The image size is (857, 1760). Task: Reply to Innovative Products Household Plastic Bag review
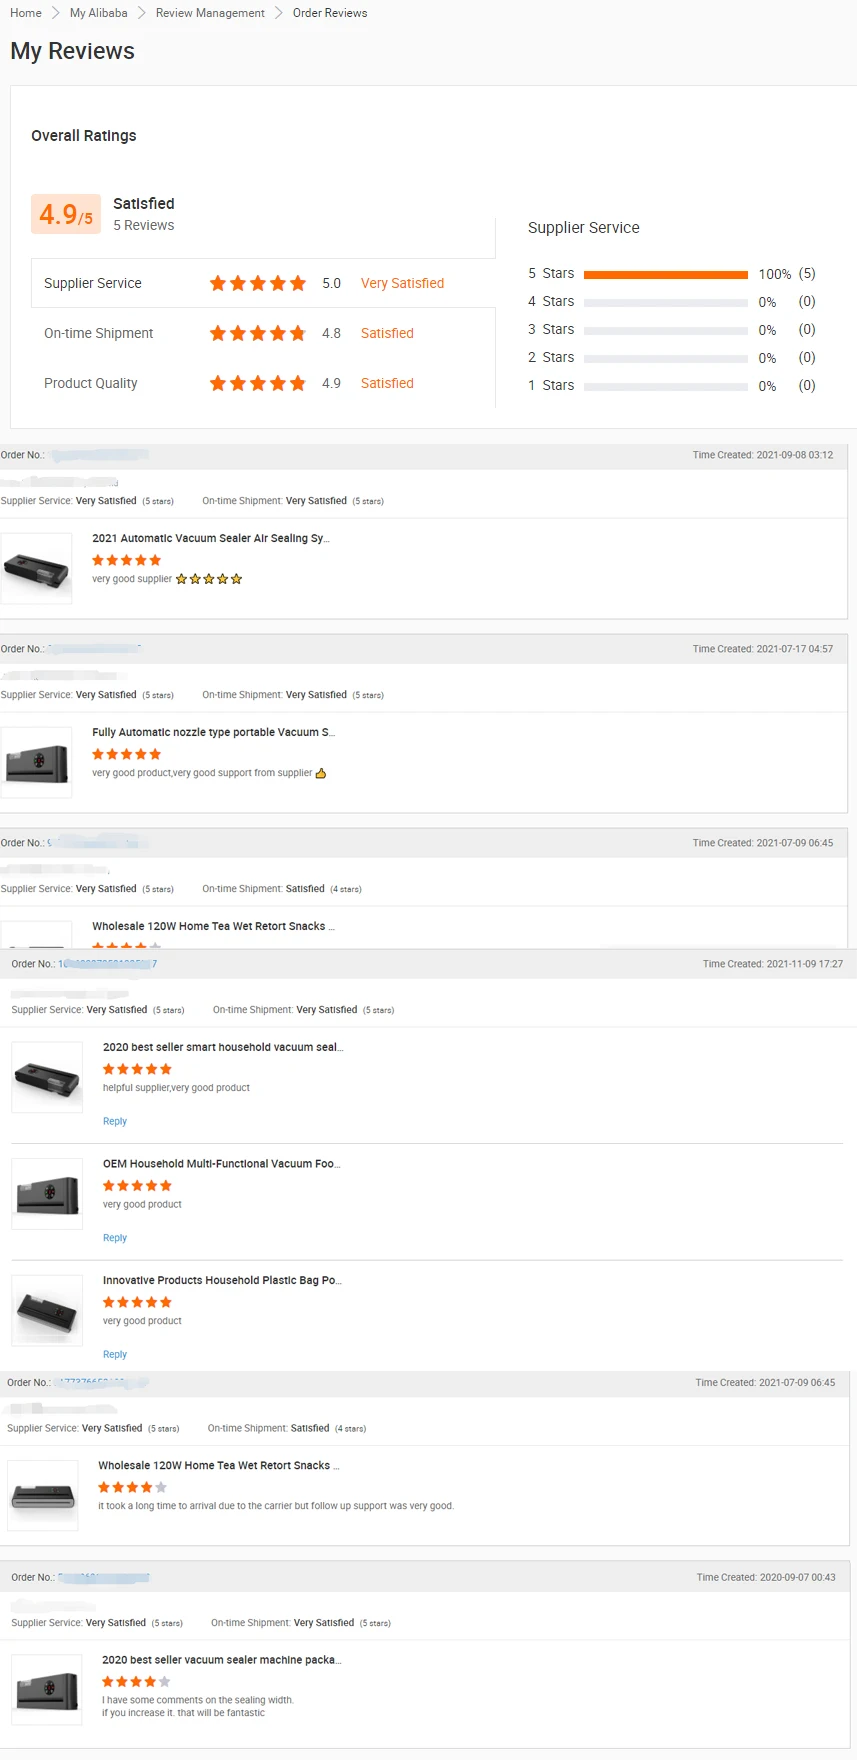[115, 1354]
